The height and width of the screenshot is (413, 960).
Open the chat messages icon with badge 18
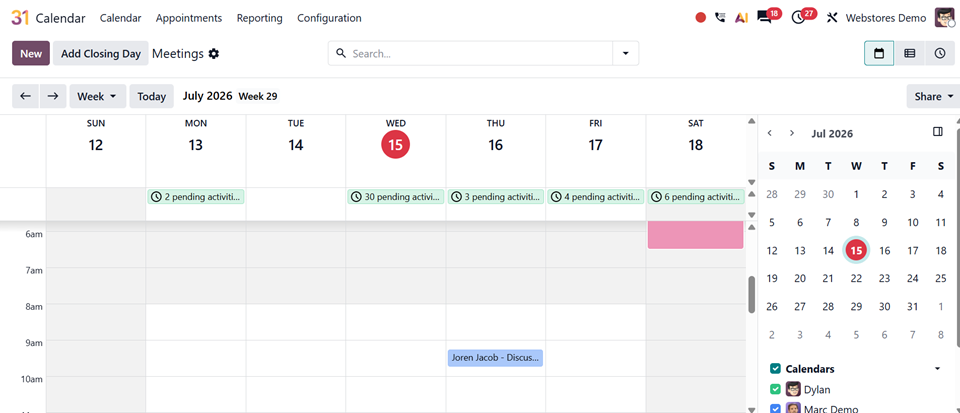(764, 18)
